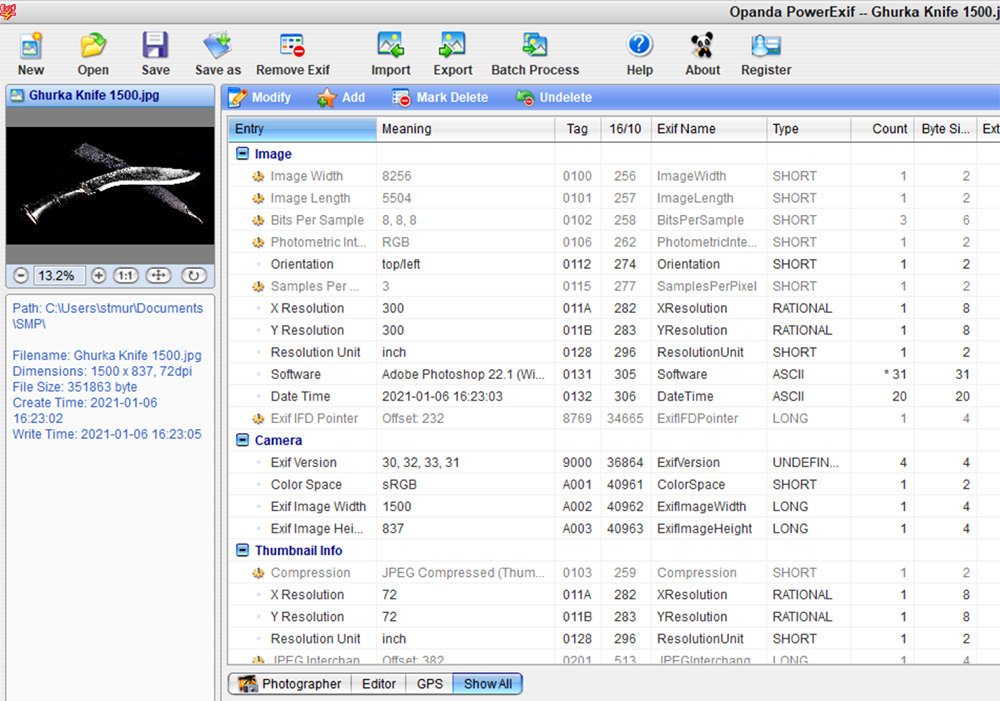This screenshot has height=701, width=1000.
Task: Switch to the Photographer tab
Action: 289,684
